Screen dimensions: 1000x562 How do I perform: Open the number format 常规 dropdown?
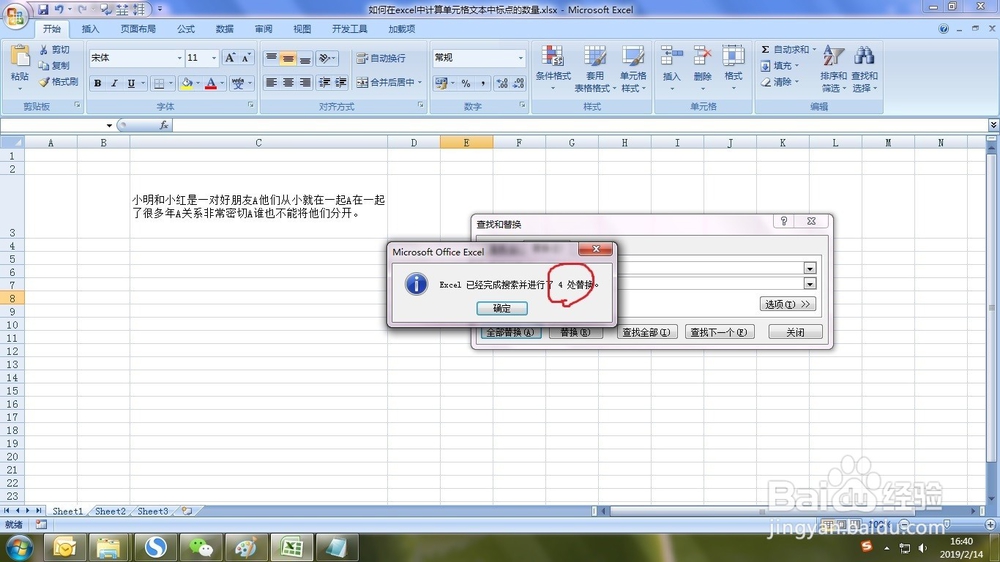[x=520, y=58]
